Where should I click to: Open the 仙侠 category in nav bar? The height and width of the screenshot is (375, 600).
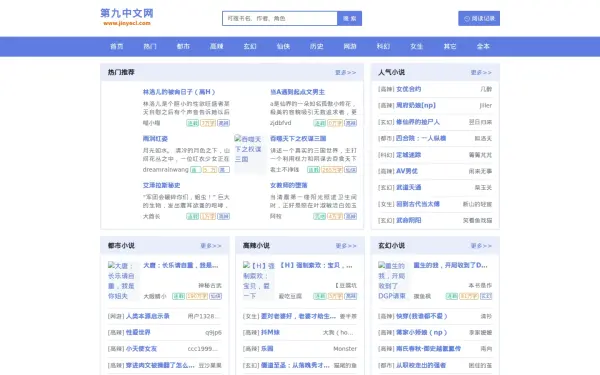(x=283, y=46)
